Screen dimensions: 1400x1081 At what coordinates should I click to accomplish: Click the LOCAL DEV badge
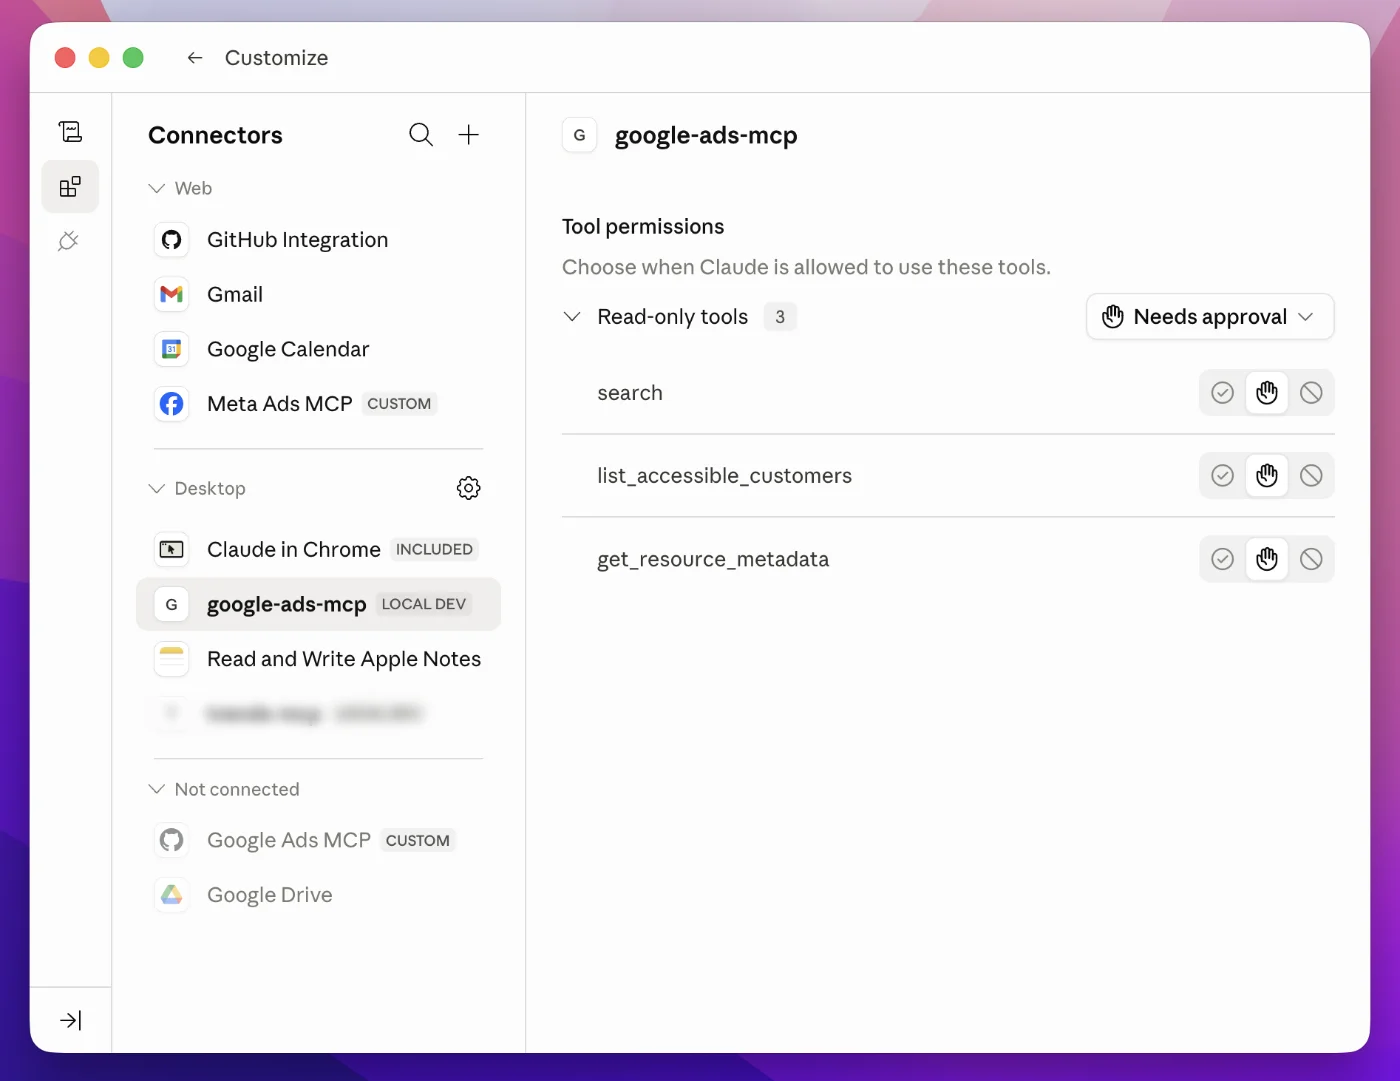(x=424, y=604)
